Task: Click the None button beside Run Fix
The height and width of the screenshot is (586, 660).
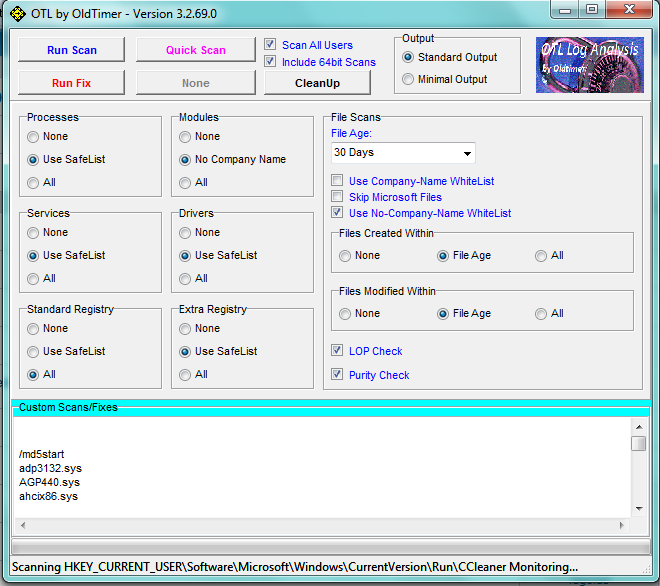Action: pyautogui.click(x=196, y=83)
